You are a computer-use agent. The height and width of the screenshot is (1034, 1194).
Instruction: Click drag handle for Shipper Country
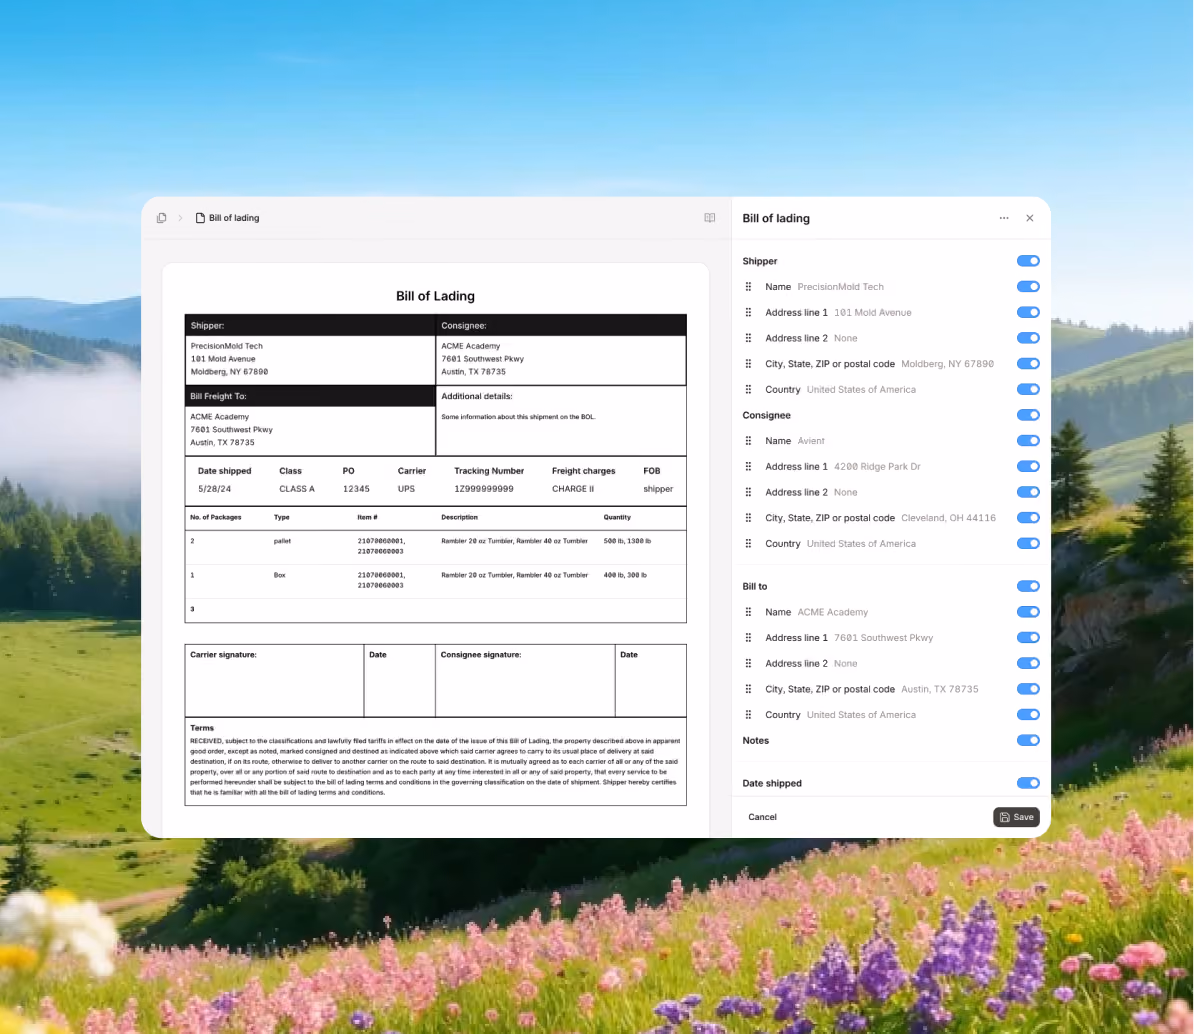coord(749,389)
